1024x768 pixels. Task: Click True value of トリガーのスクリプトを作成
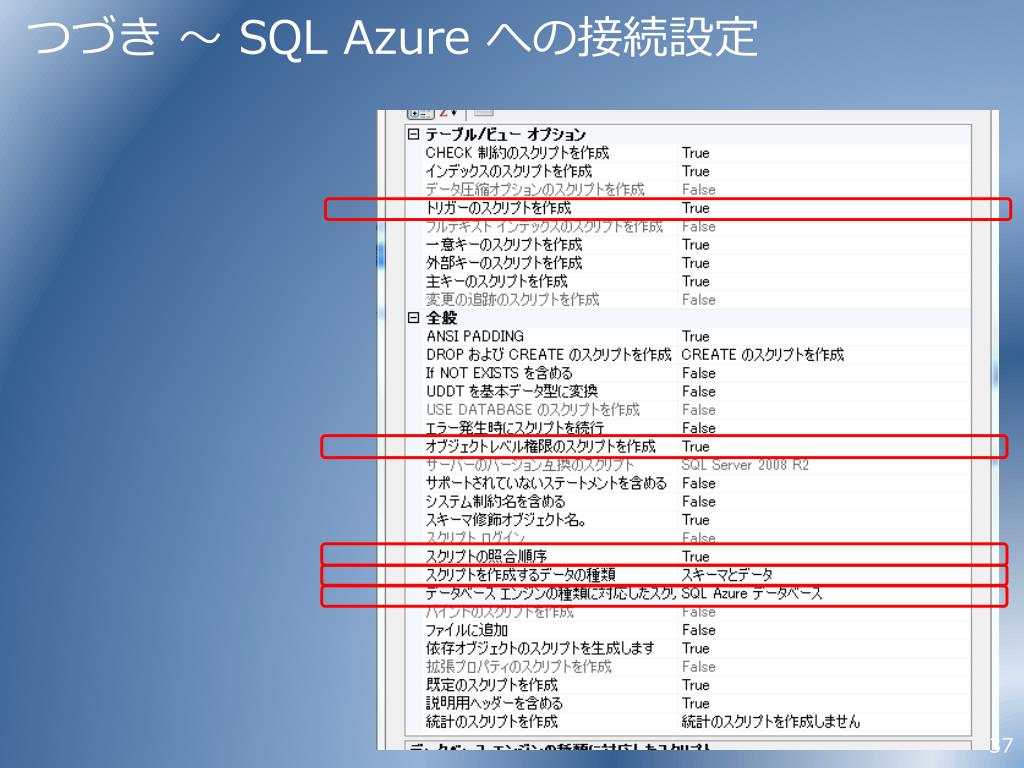696,208
